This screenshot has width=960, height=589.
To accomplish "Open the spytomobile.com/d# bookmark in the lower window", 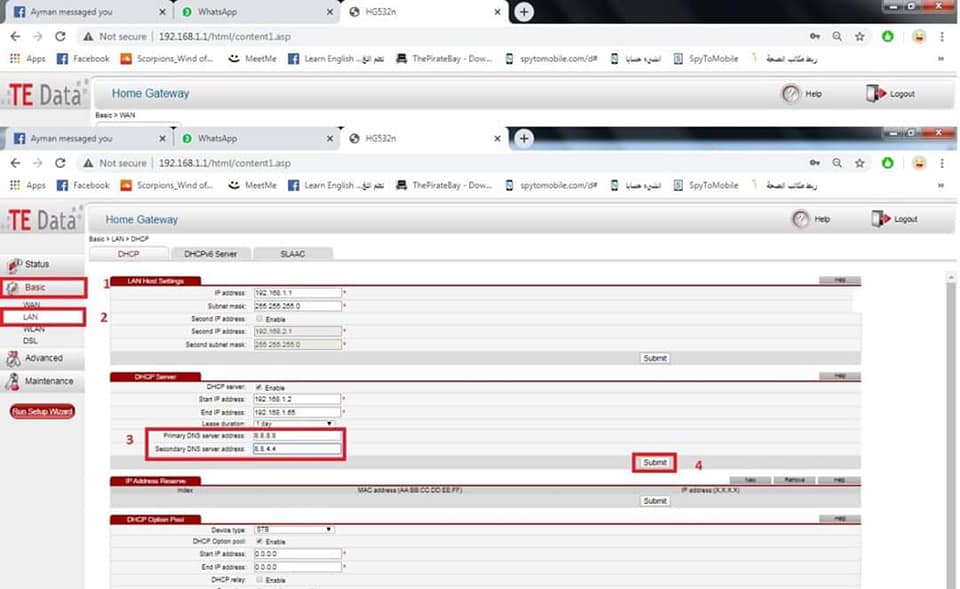I will (x=550, y=185).
